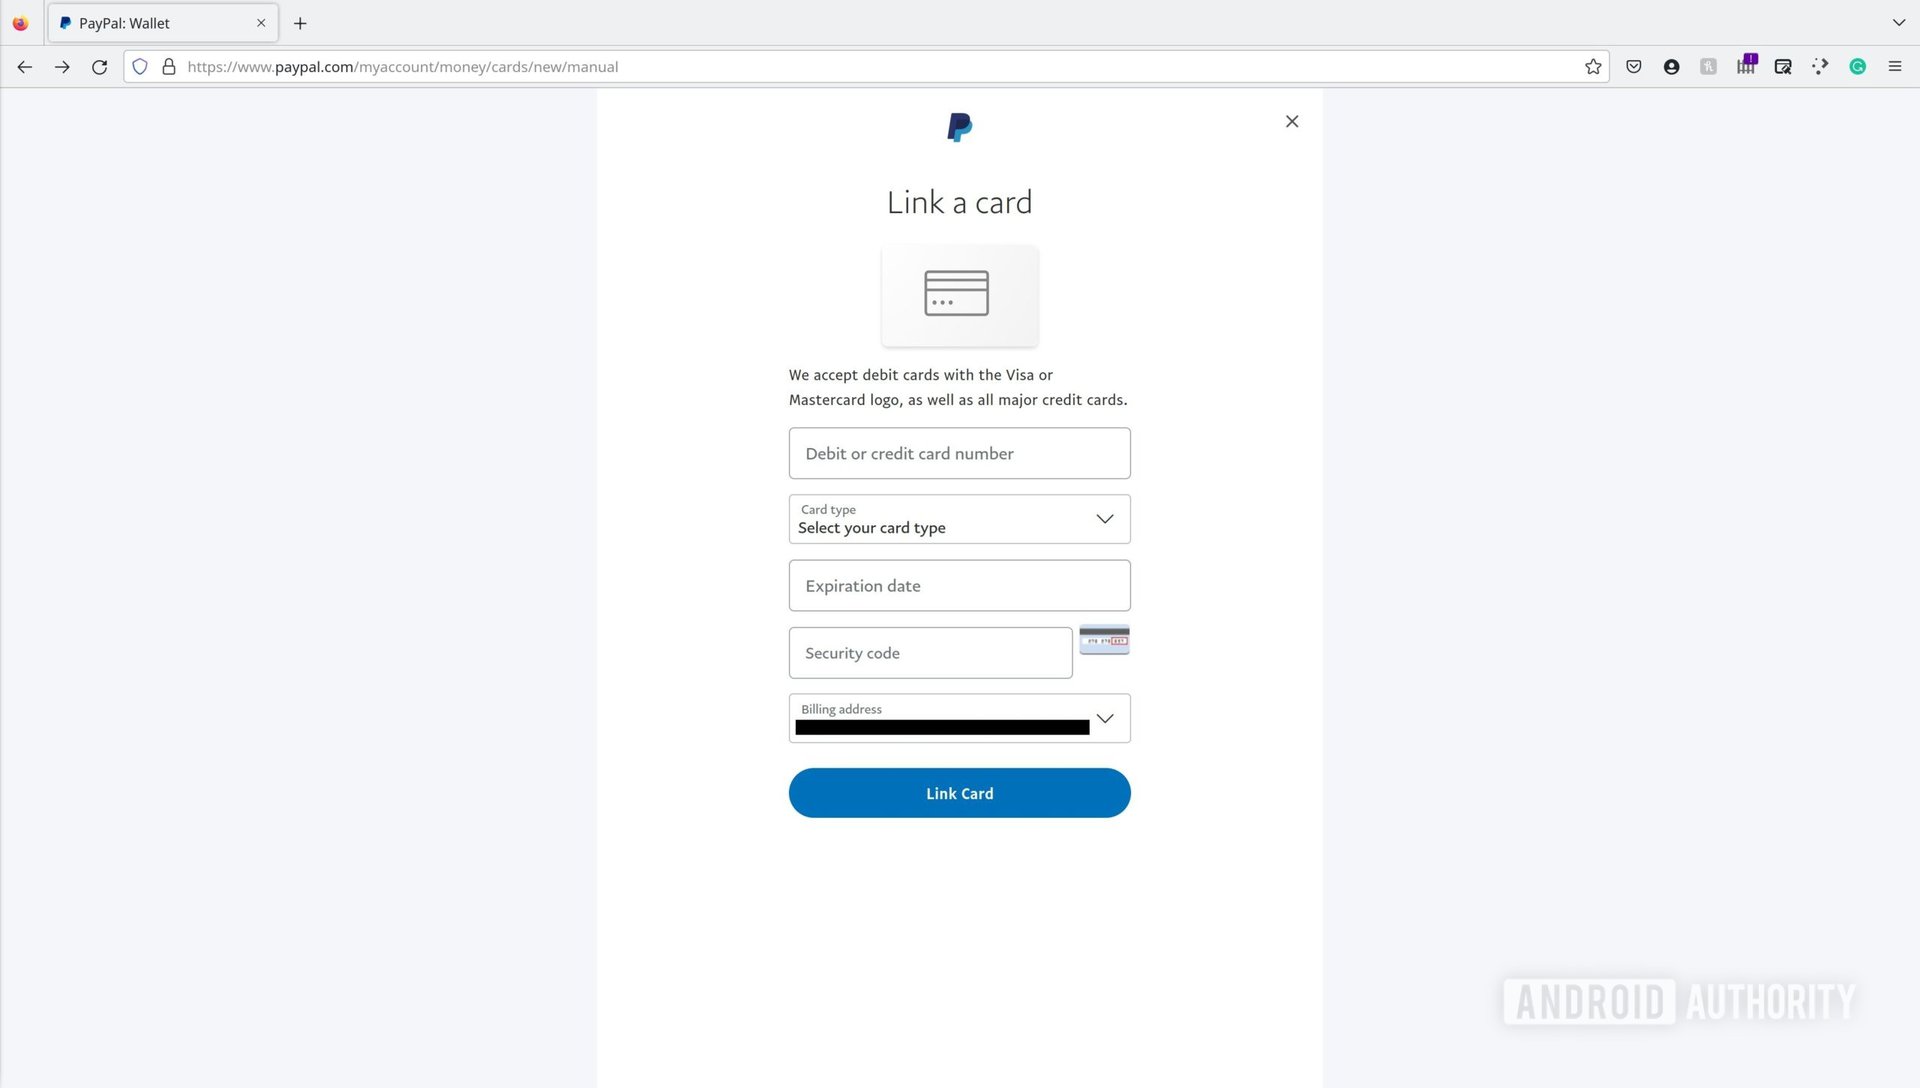1920x1088 pixels.
Task: Select the Debit or credit card number field
Action: [959, 454]
